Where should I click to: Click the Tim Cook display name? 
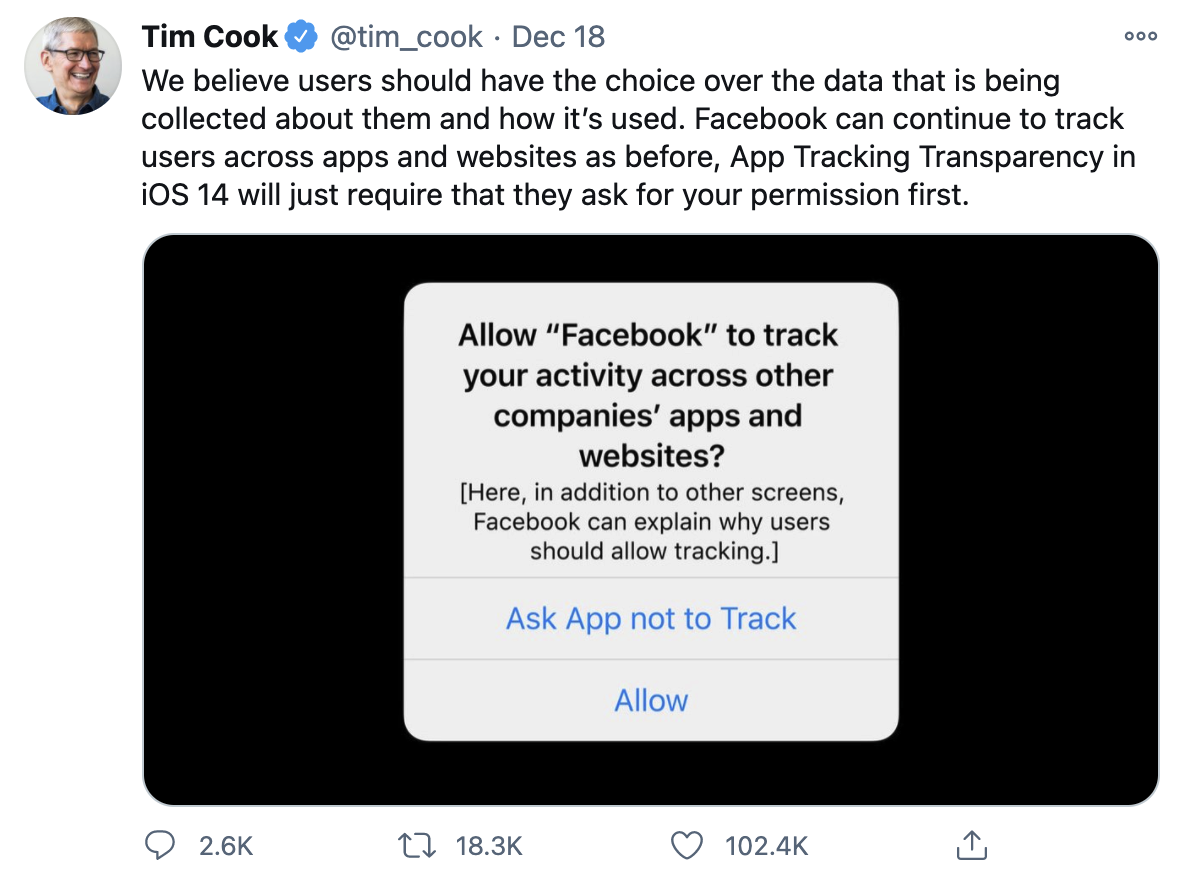point(210,38)
